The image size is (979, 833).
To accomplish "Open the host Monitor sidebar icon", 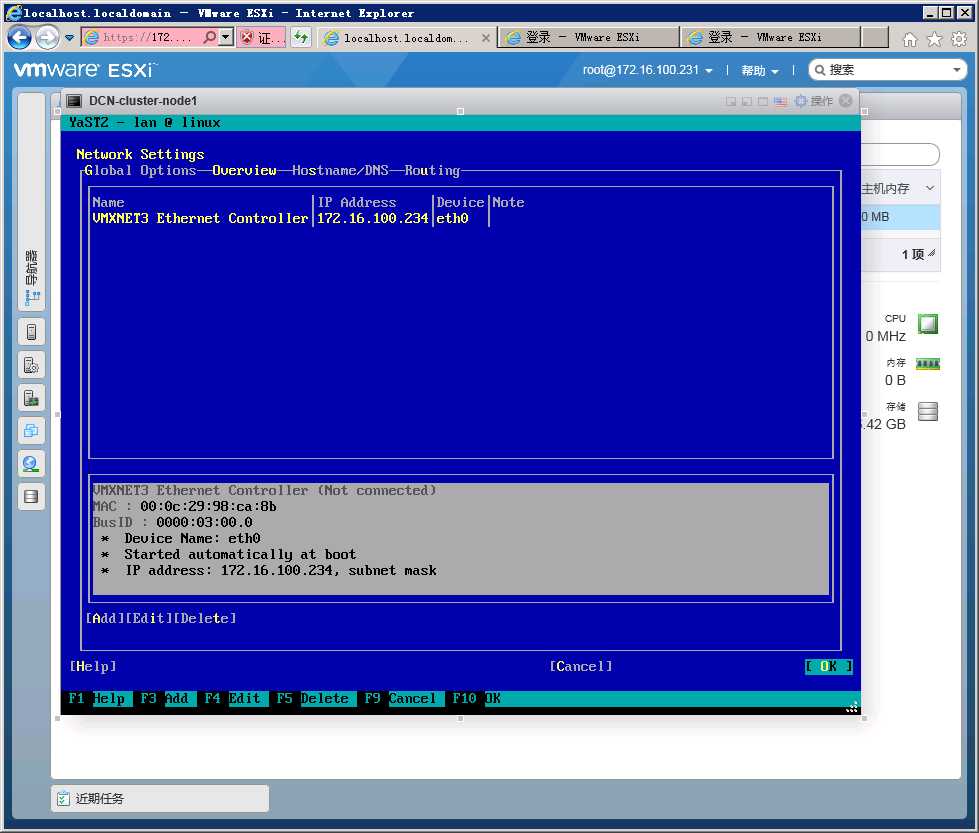I will pos(31,398).
